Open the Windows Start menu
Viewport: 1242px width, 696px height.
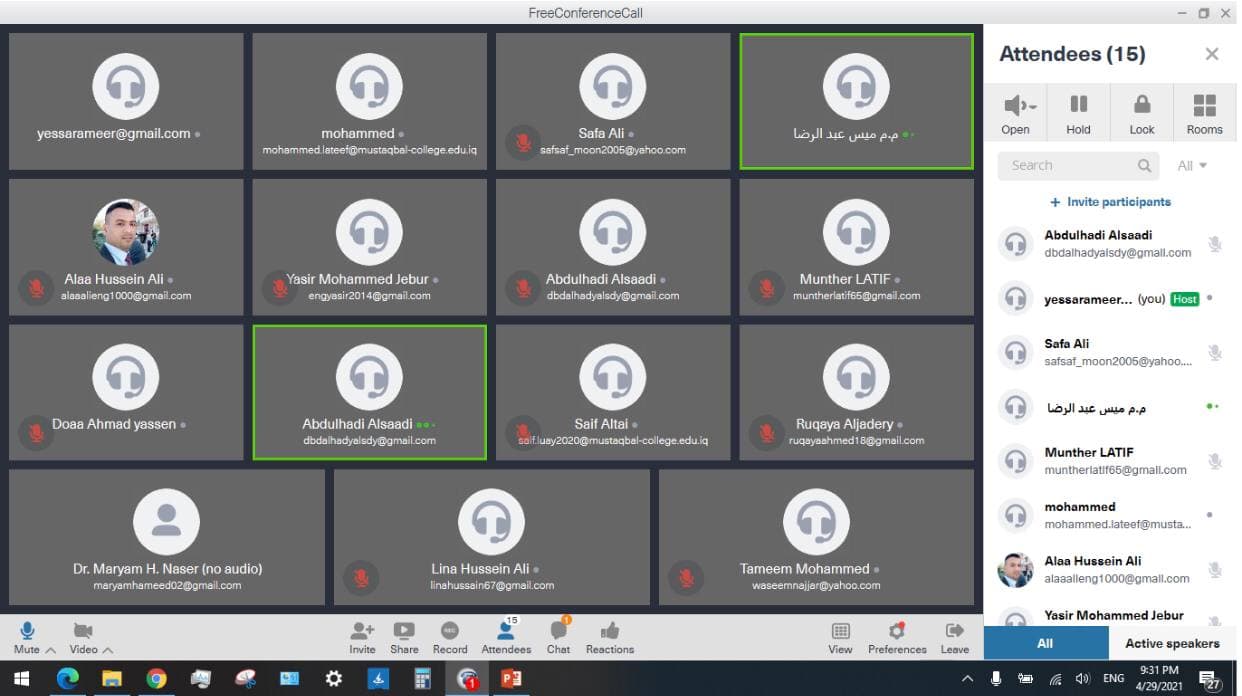tap(21, 679)
